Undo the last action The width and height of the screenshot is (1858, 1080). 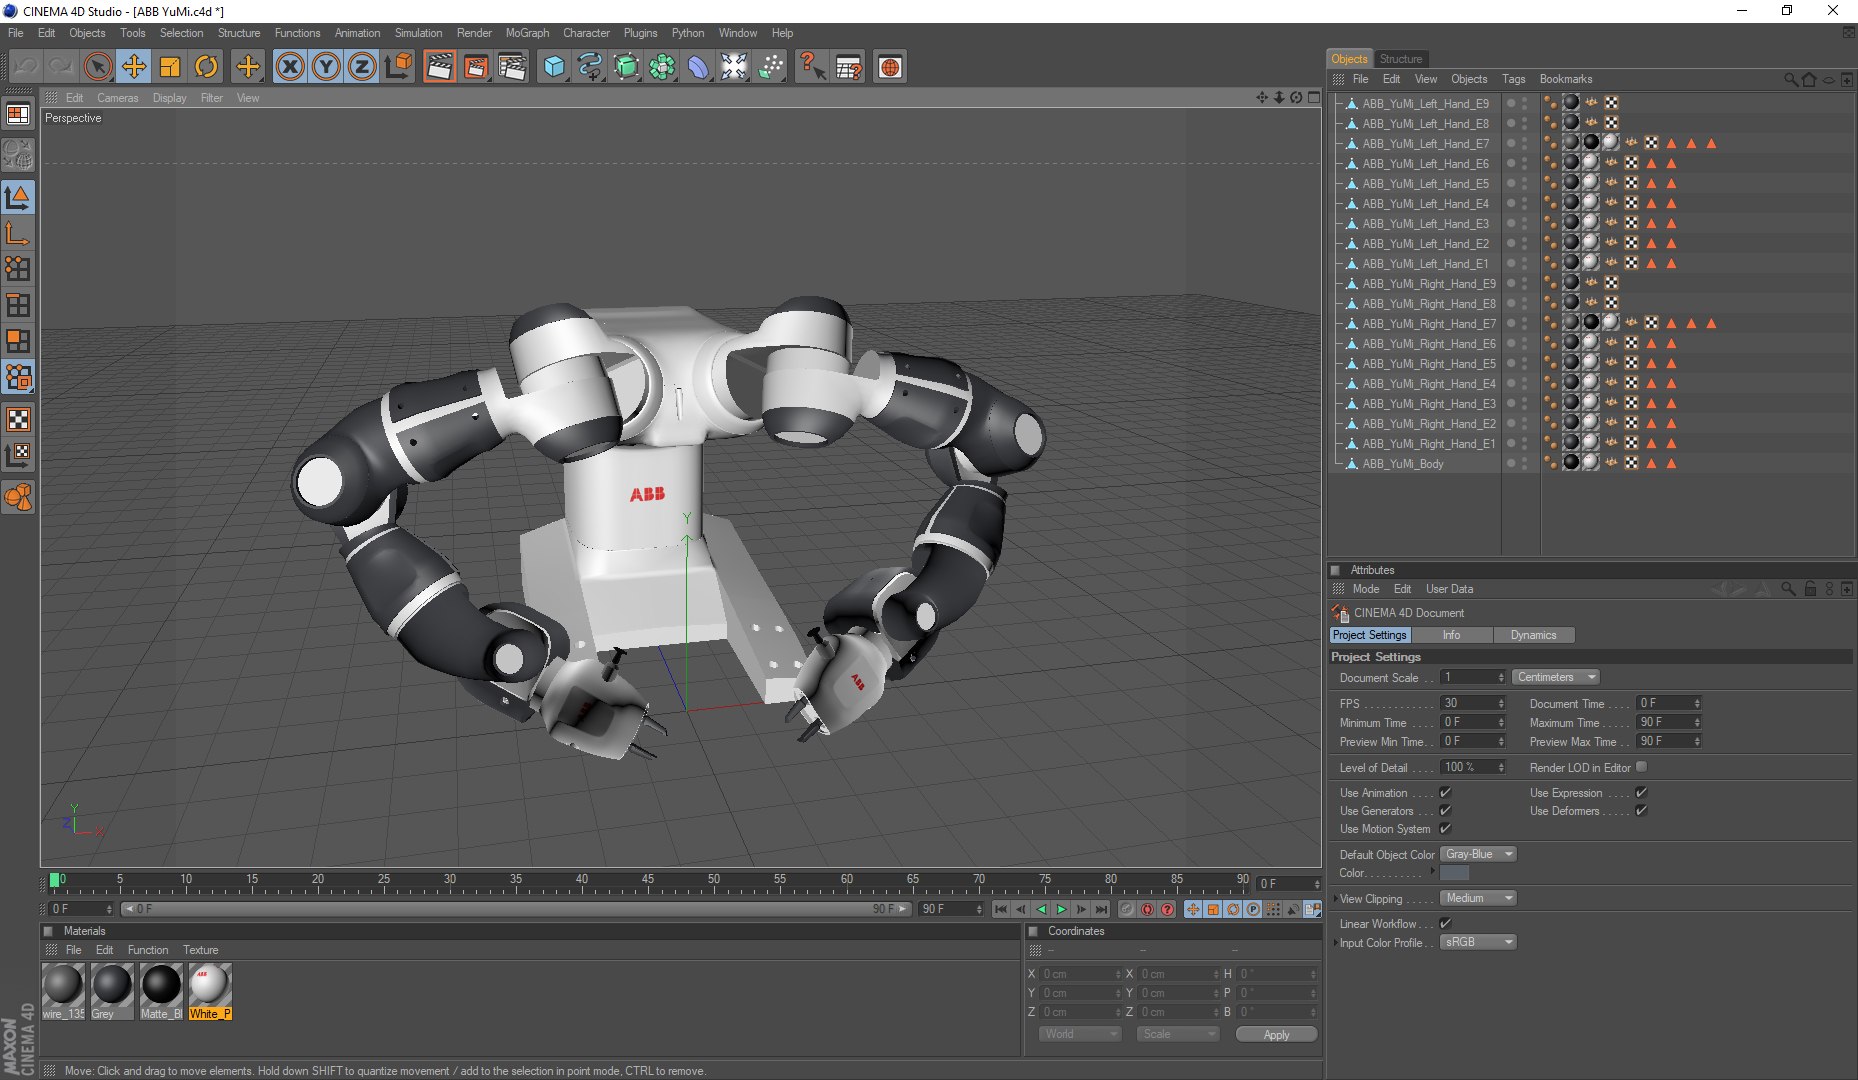[x=25, y=67]
